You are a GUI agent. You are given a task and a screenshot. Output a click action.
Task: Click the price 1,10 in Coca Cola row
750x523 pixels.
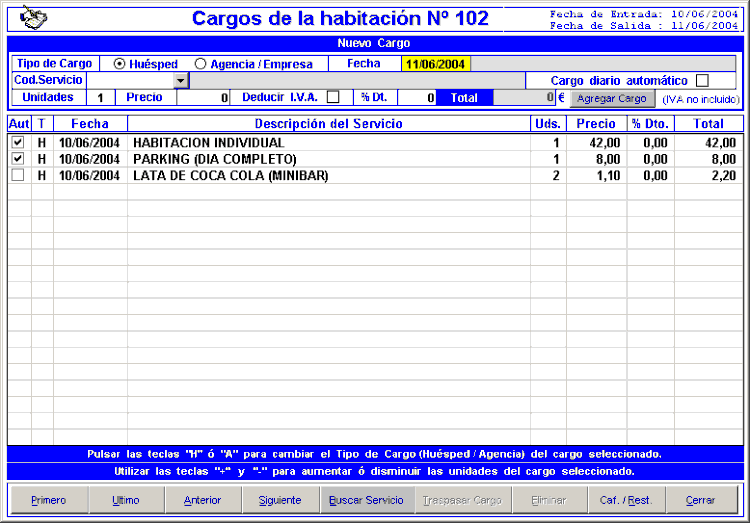pos(608,176)
